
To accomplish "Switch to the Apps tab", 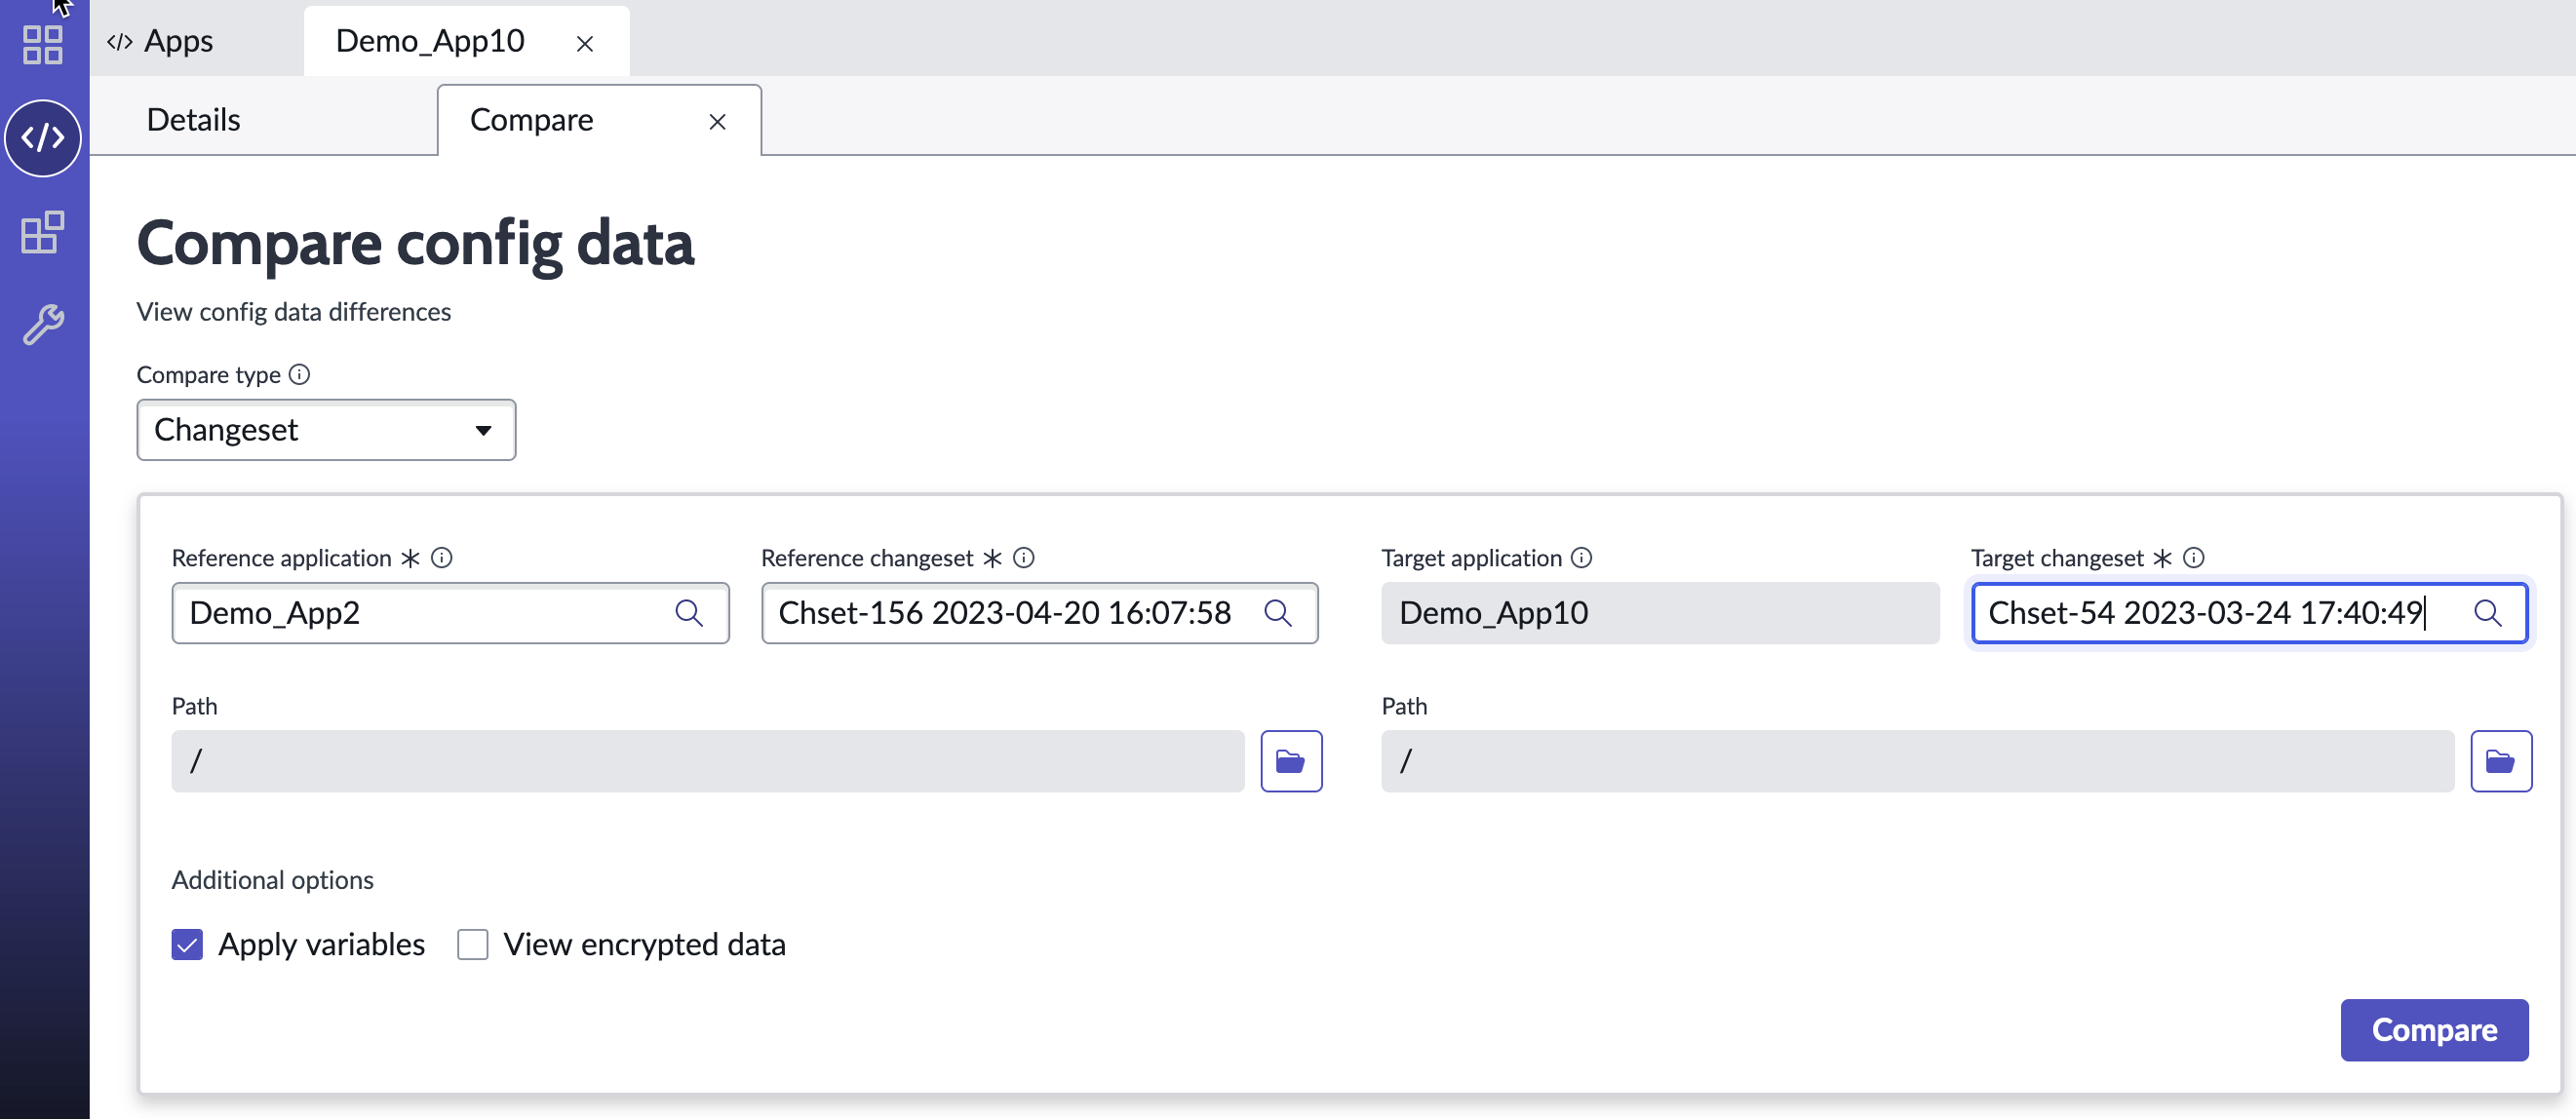I will (x=162, y=41).
